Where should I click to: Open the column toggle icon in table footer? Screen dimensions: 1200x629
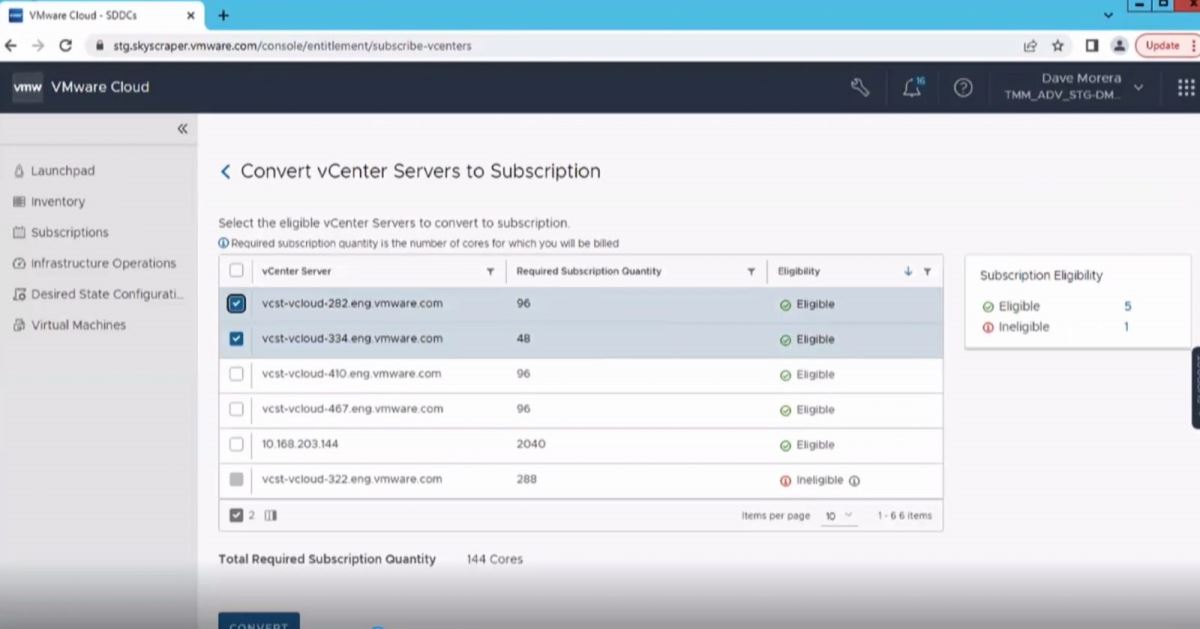(x=270, y=515)
